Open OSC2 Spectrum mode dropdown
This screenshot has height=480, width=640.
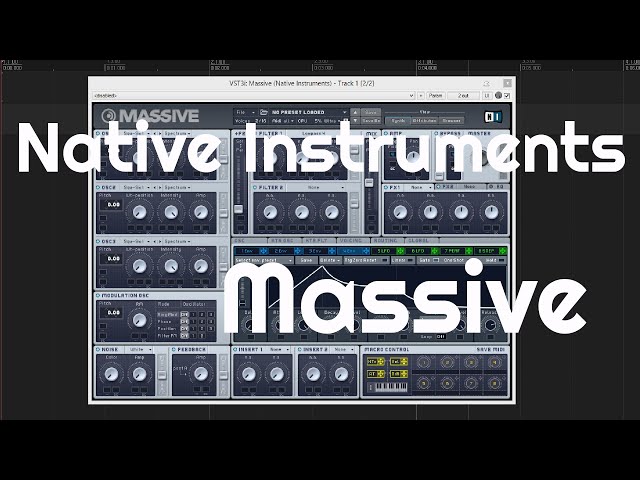pos(177,187)
